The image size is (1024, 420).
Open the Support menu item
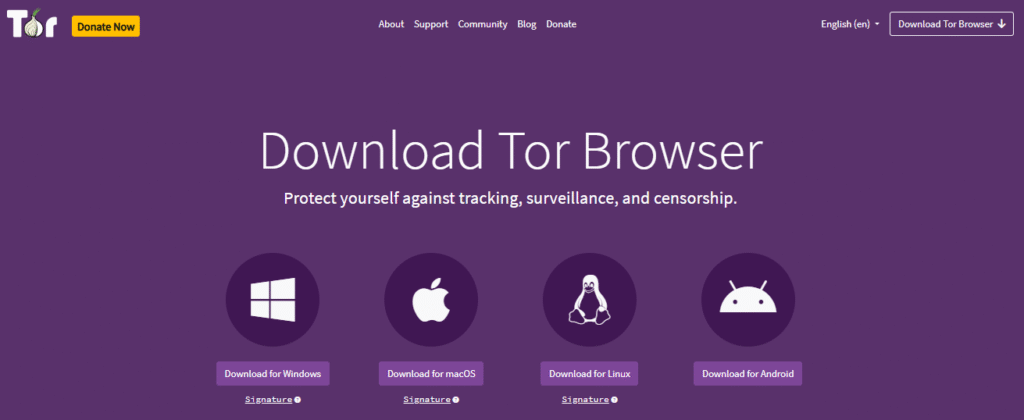click(431, 24)
